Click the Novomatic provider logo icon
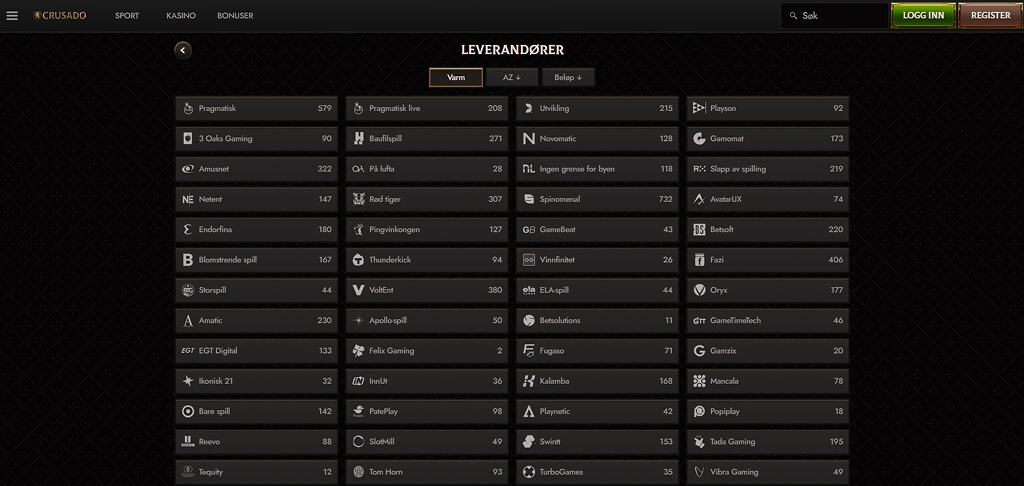The width and height of the screenshot is (1024, 486). 529,138
